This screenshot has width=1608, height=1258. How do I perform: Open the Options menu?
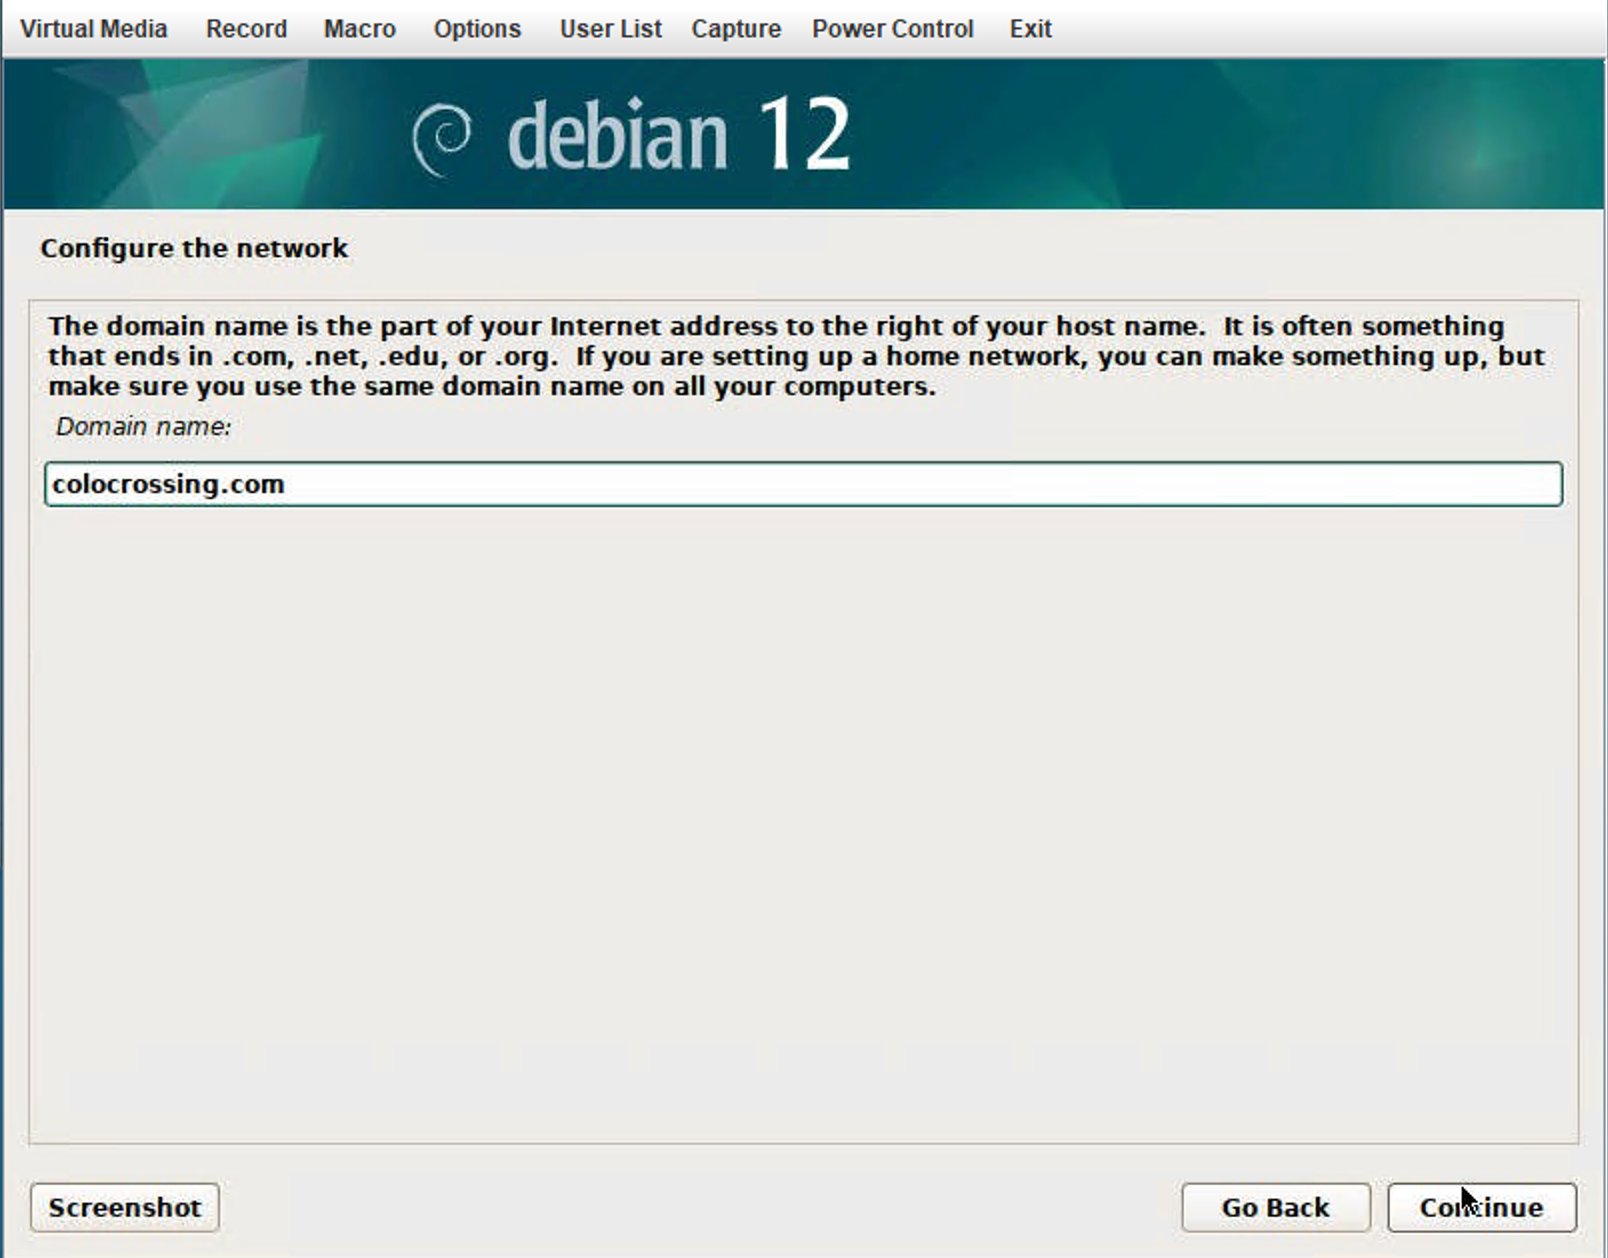(x=477, y=29)
